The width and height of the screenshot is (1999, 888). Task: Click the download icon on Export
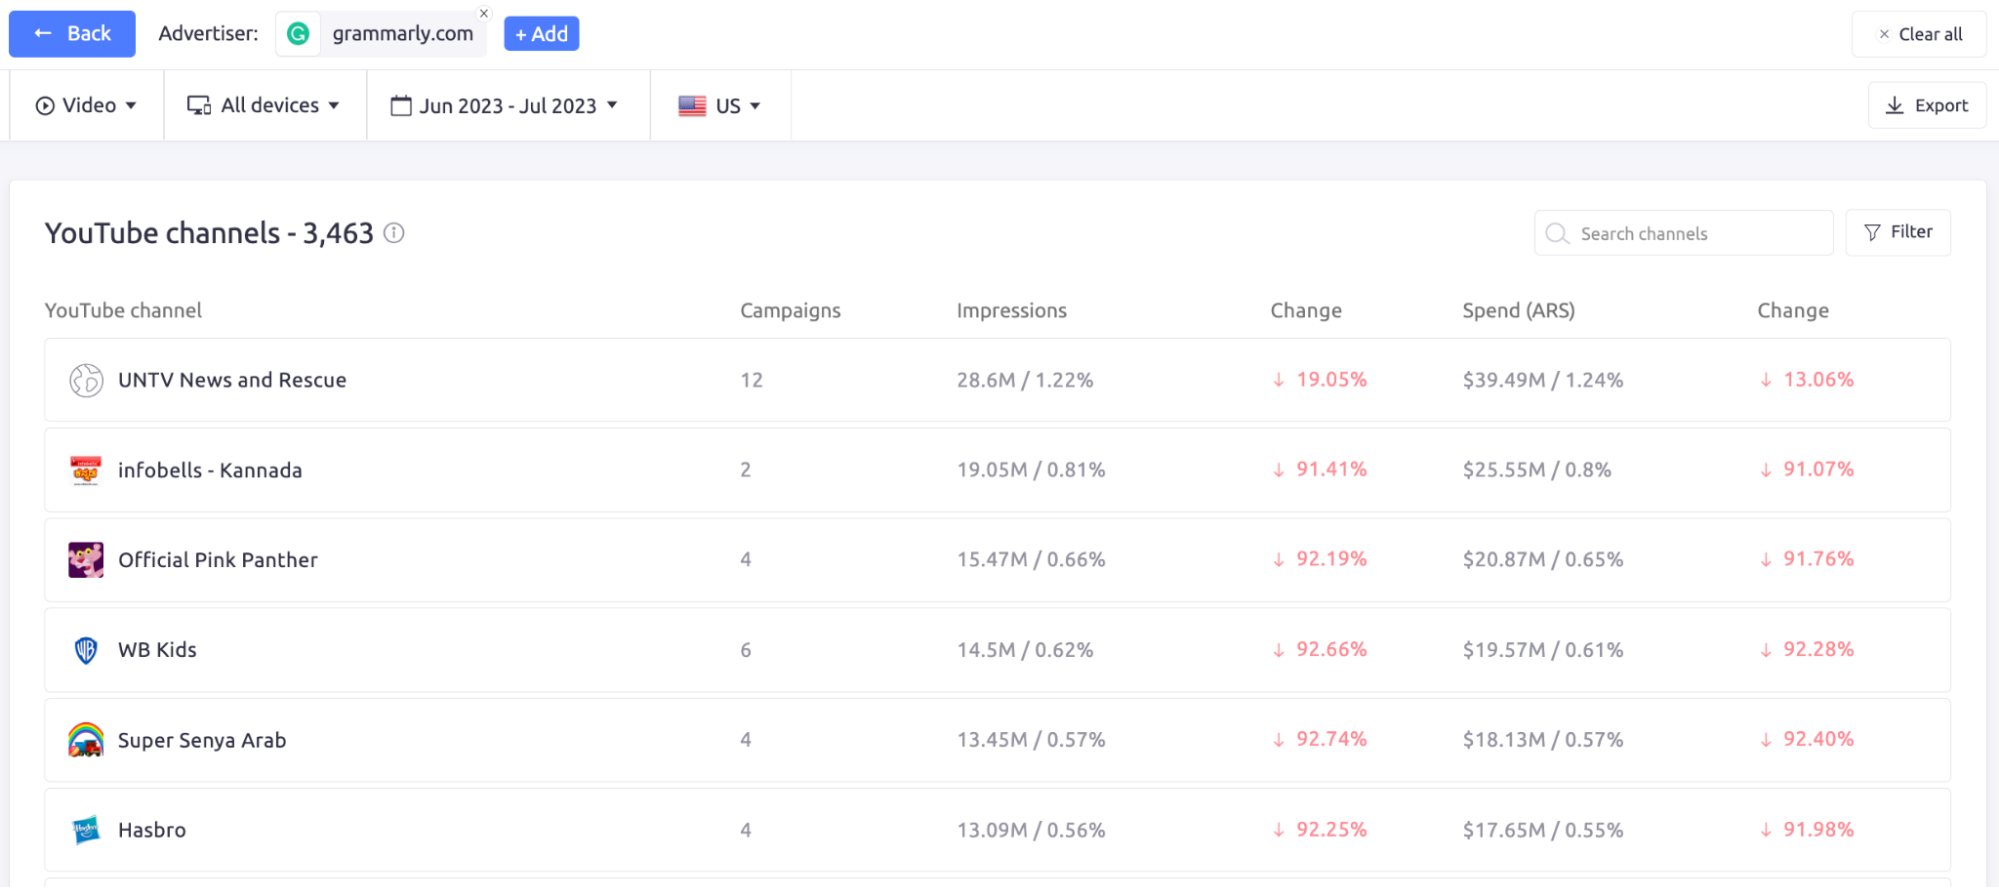coord(1894,105)
